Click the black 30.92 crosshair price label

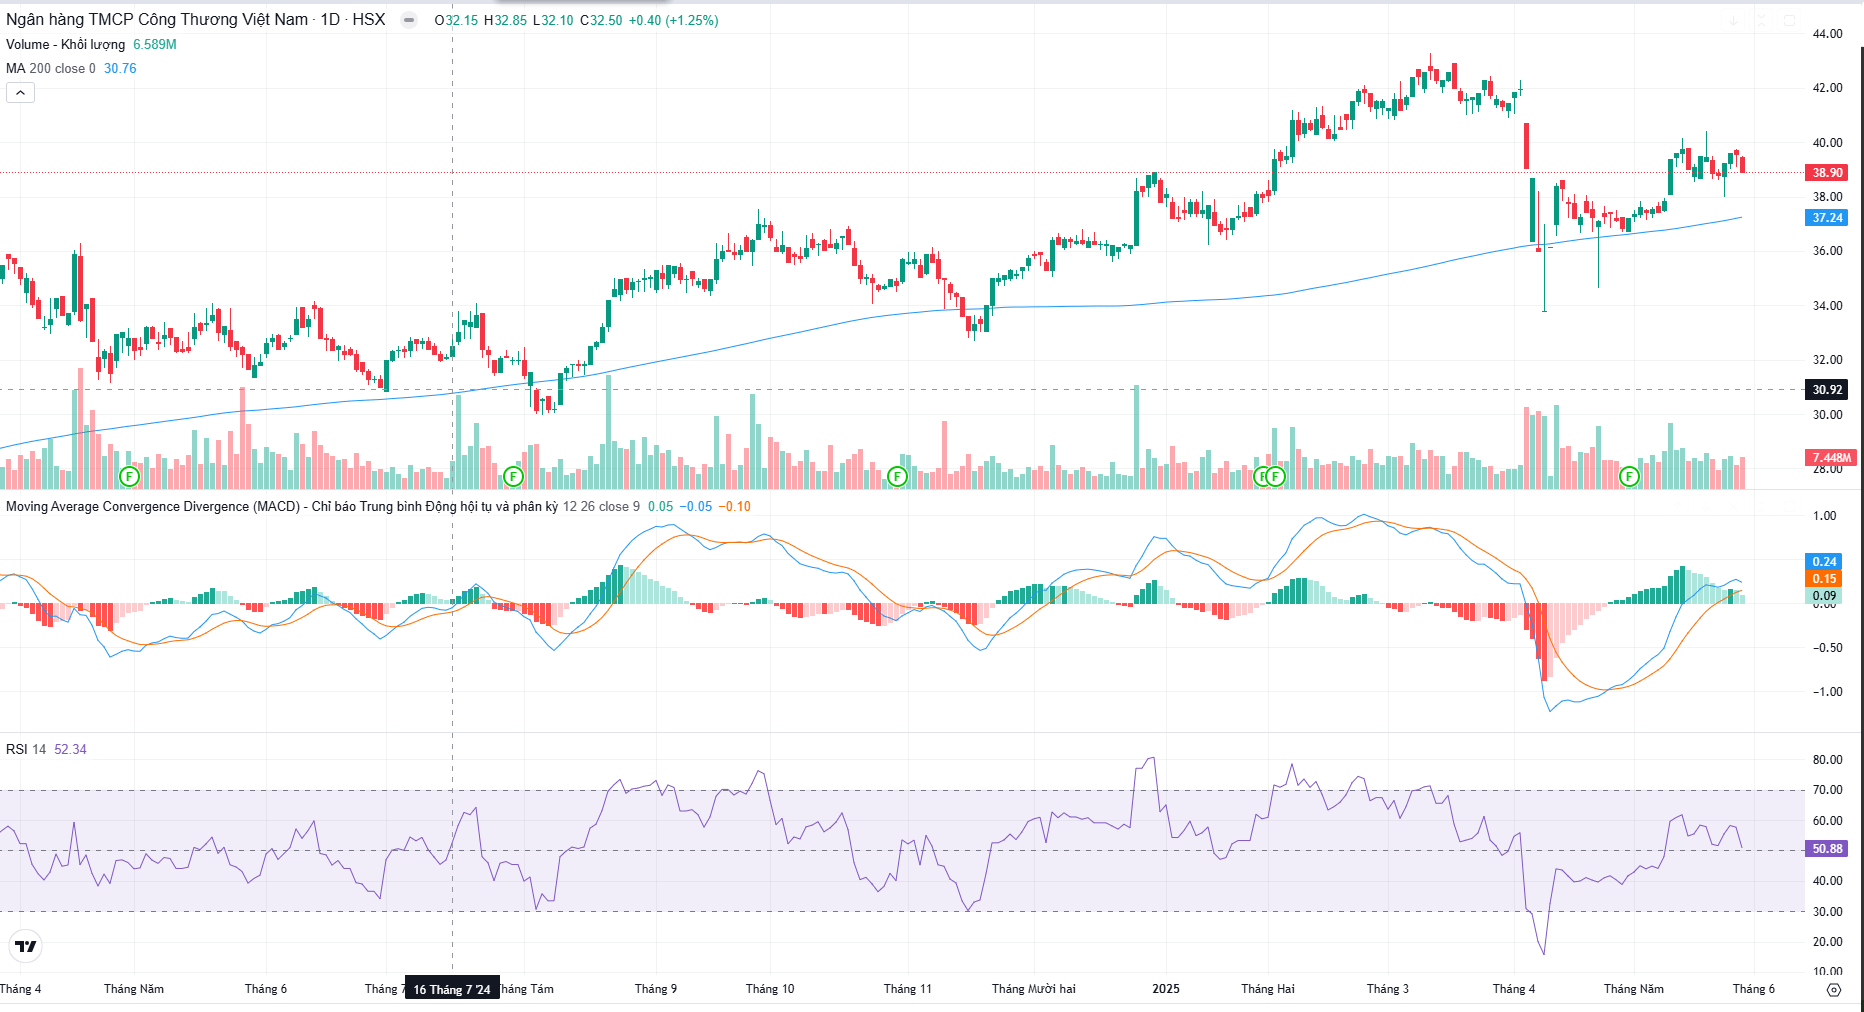coord(1827,390)
